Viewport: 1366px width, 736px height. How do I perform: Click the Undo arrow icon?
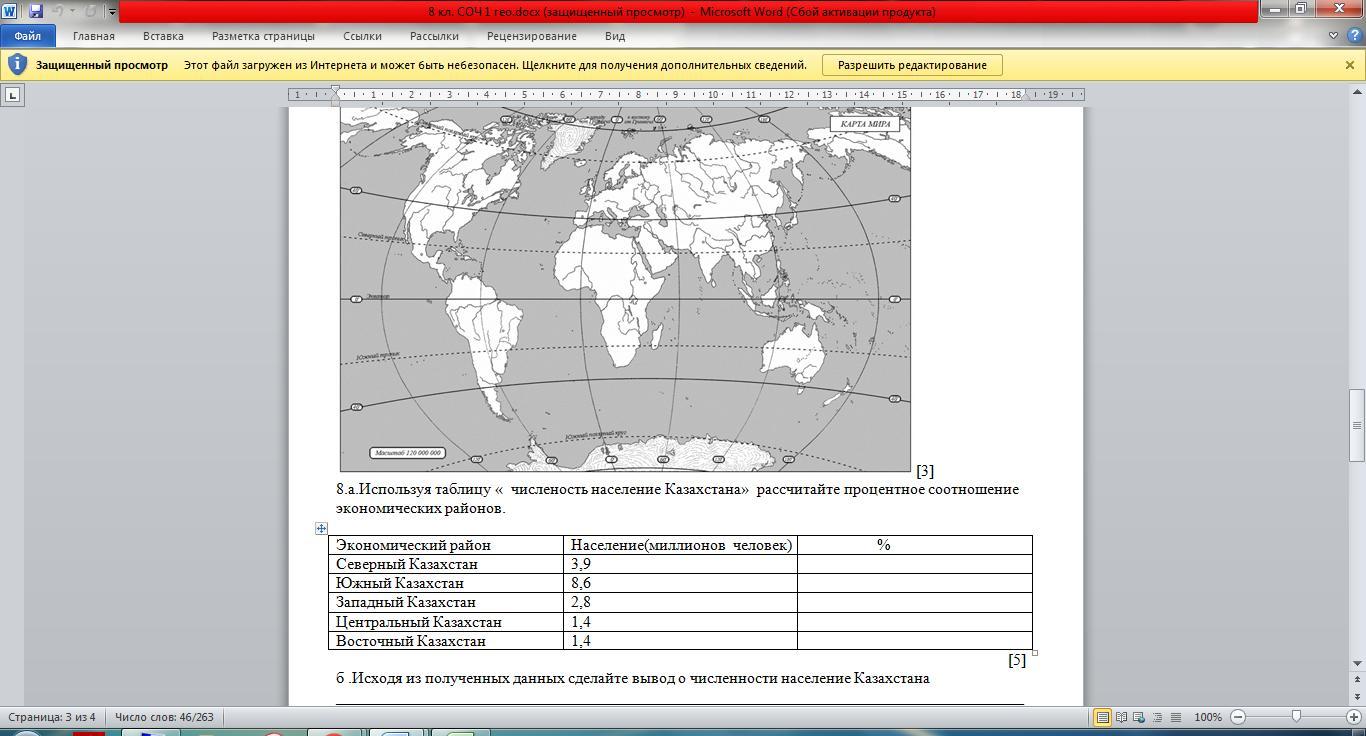(59, 12)
